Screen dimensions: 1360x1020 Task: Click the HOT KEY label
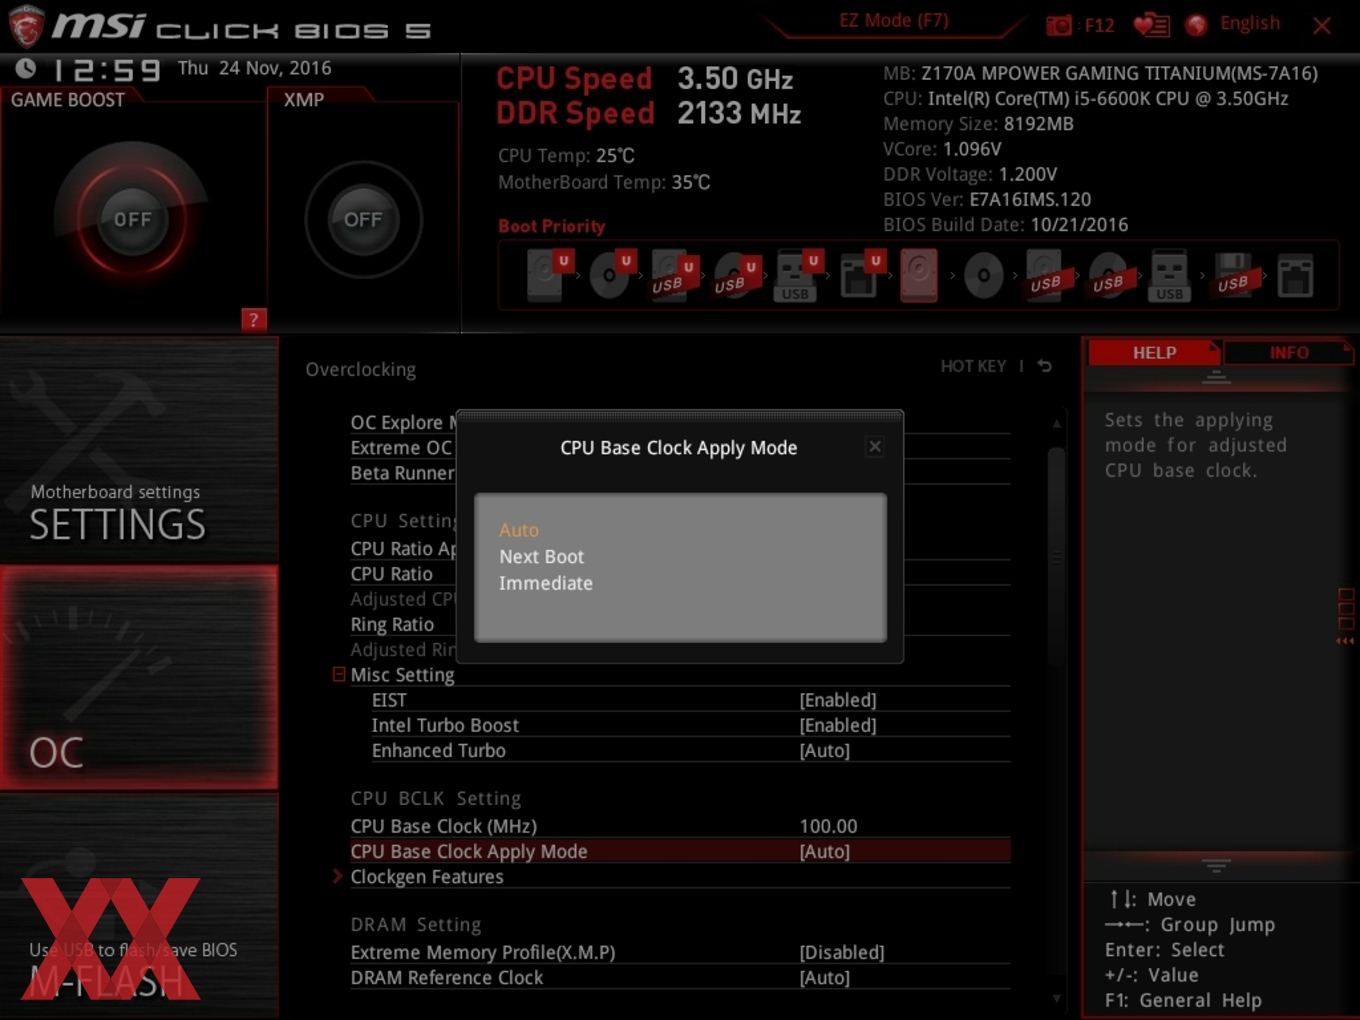click(973, 366)
